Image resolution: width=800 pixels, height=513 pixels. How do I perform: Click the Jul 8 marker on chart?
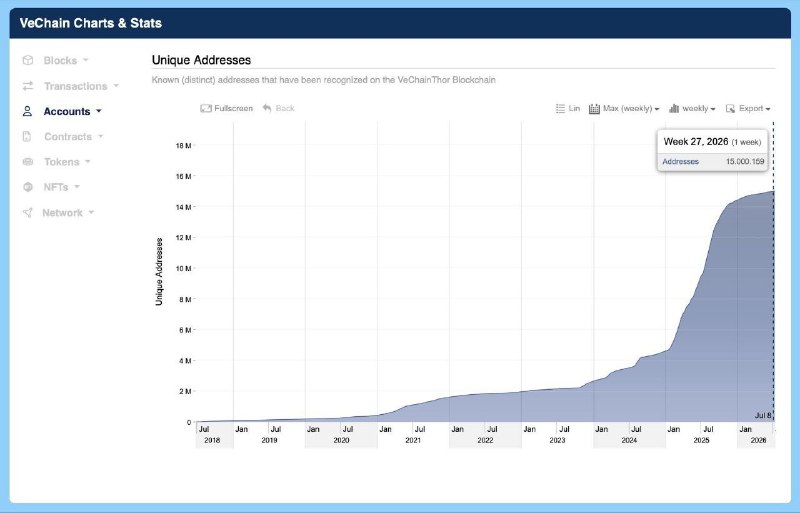point(763,416)
